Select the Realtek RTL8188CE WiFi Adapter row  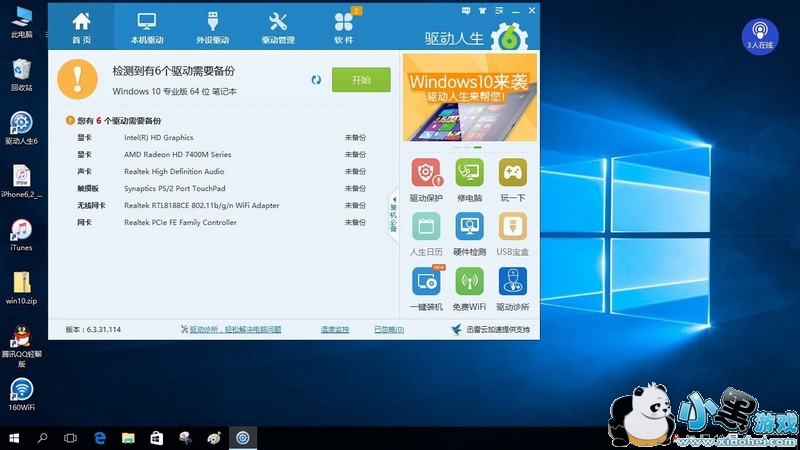pyautogui.click(x=222, y=206)
